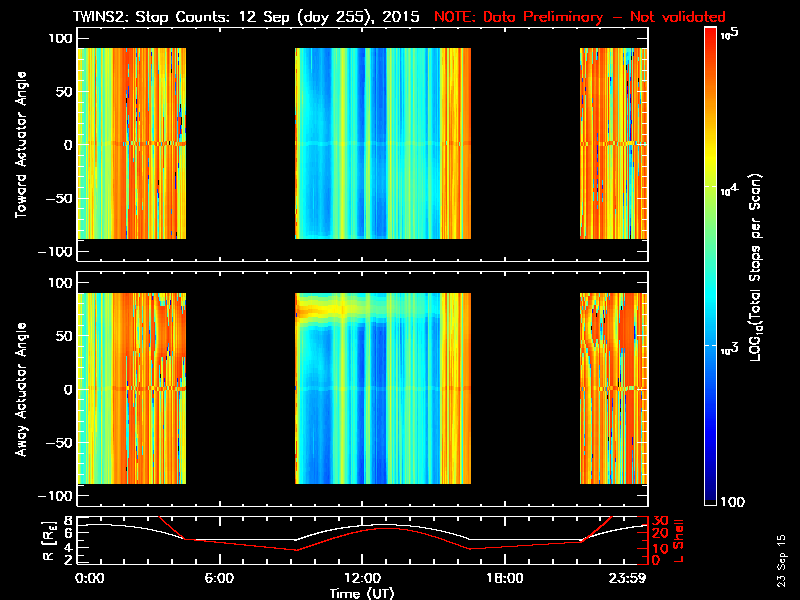Pick the 10^3 tick label on color bar
The image size is (800, 600).
click(733, 347)
